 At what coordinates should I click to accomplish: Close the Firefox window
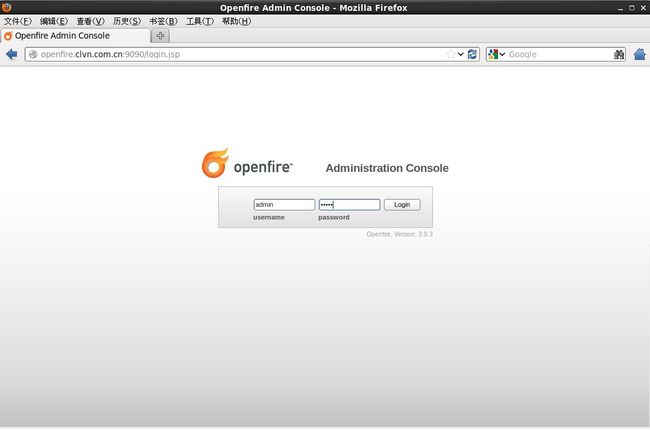pyautogui.click(x=643, y=8)
